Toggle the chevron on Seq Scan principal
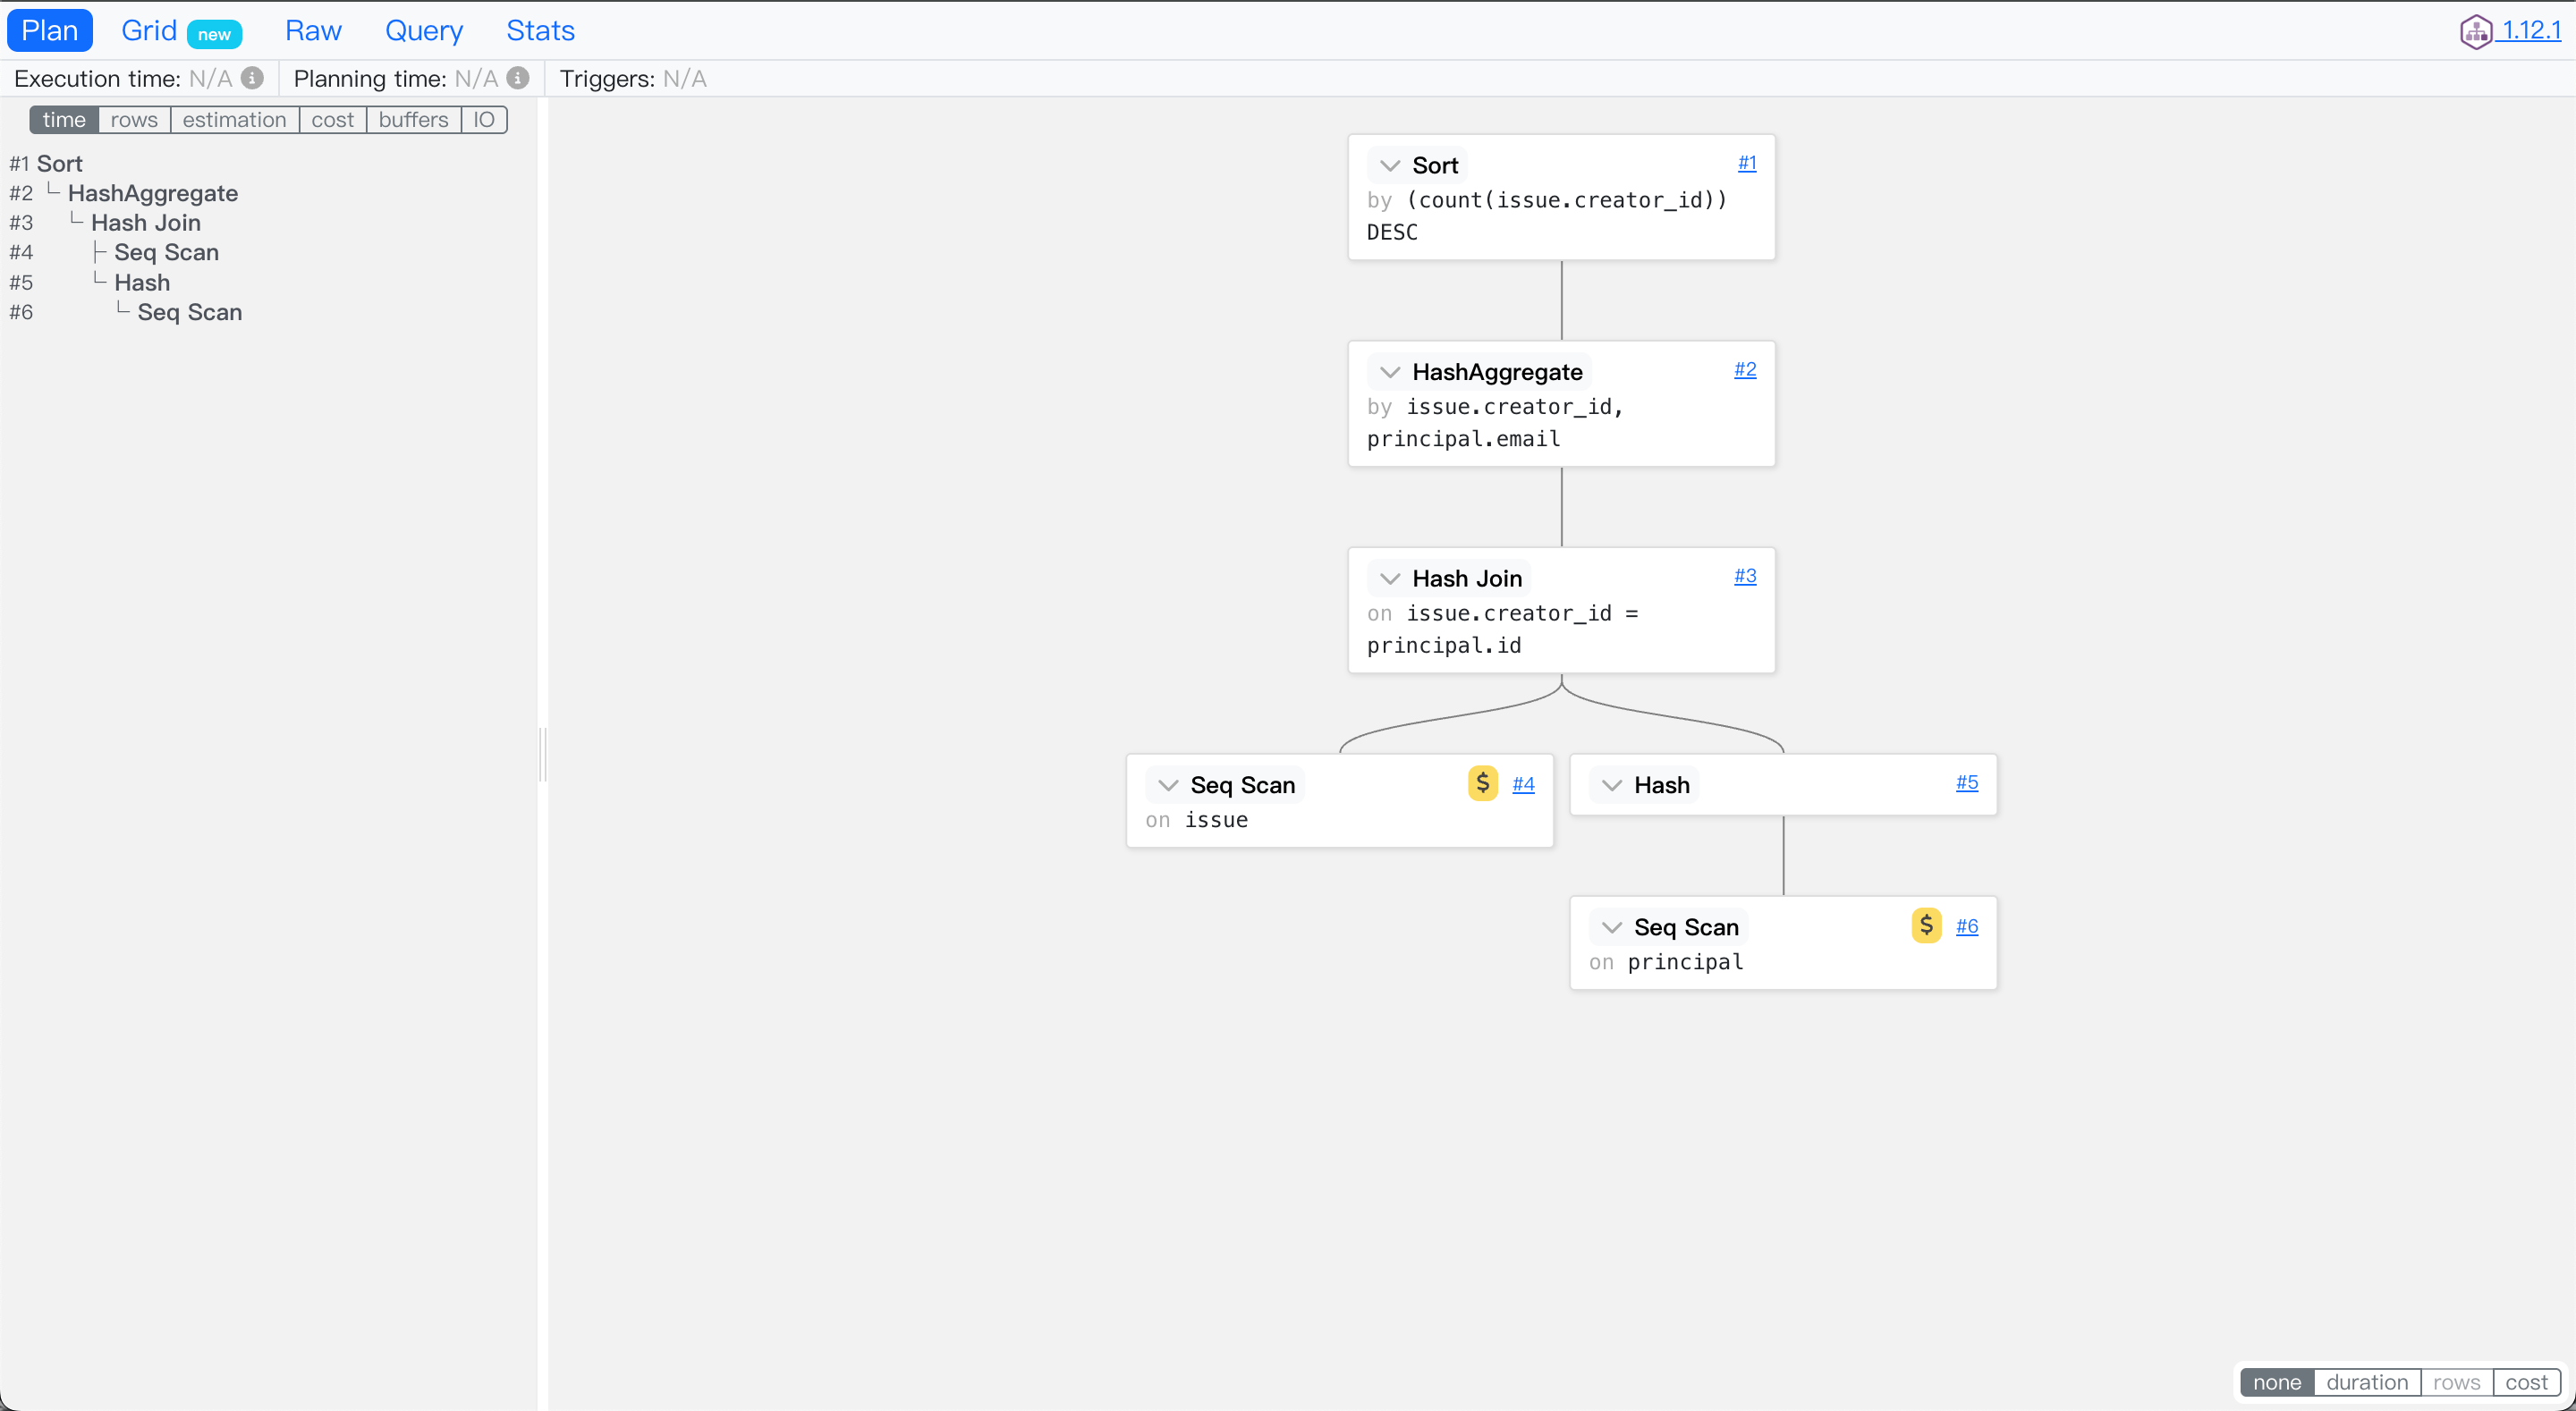2576x1411 pixels. pos(1612,927)
